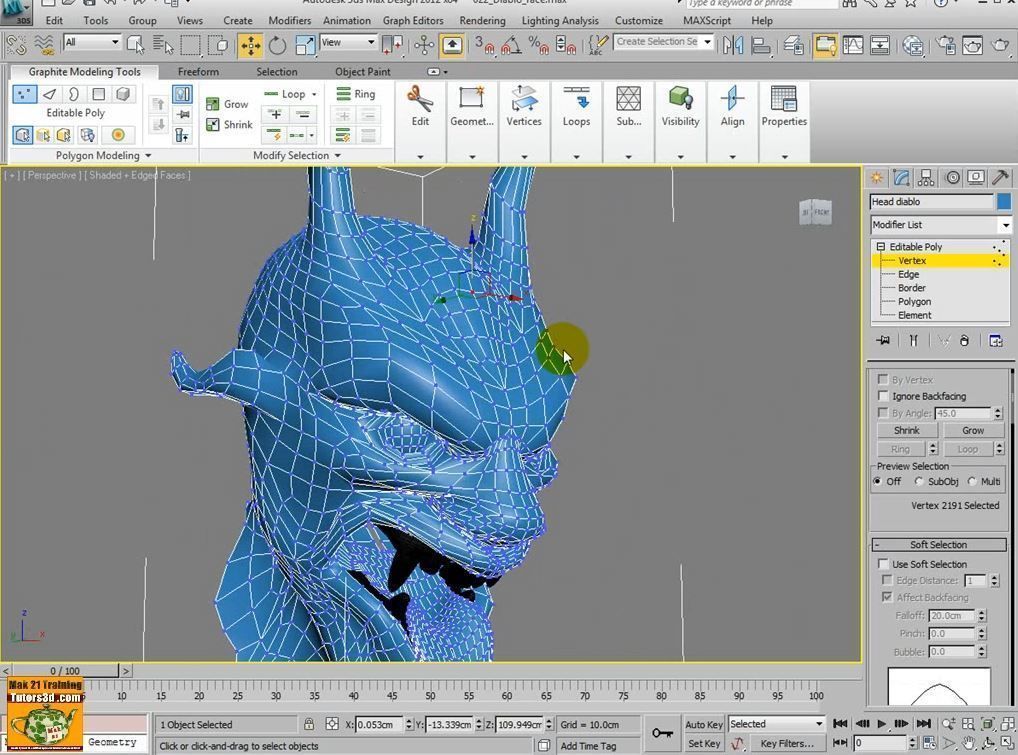
Task: Collapse the Editable Poly stack entry
Action: coord(883,246)
